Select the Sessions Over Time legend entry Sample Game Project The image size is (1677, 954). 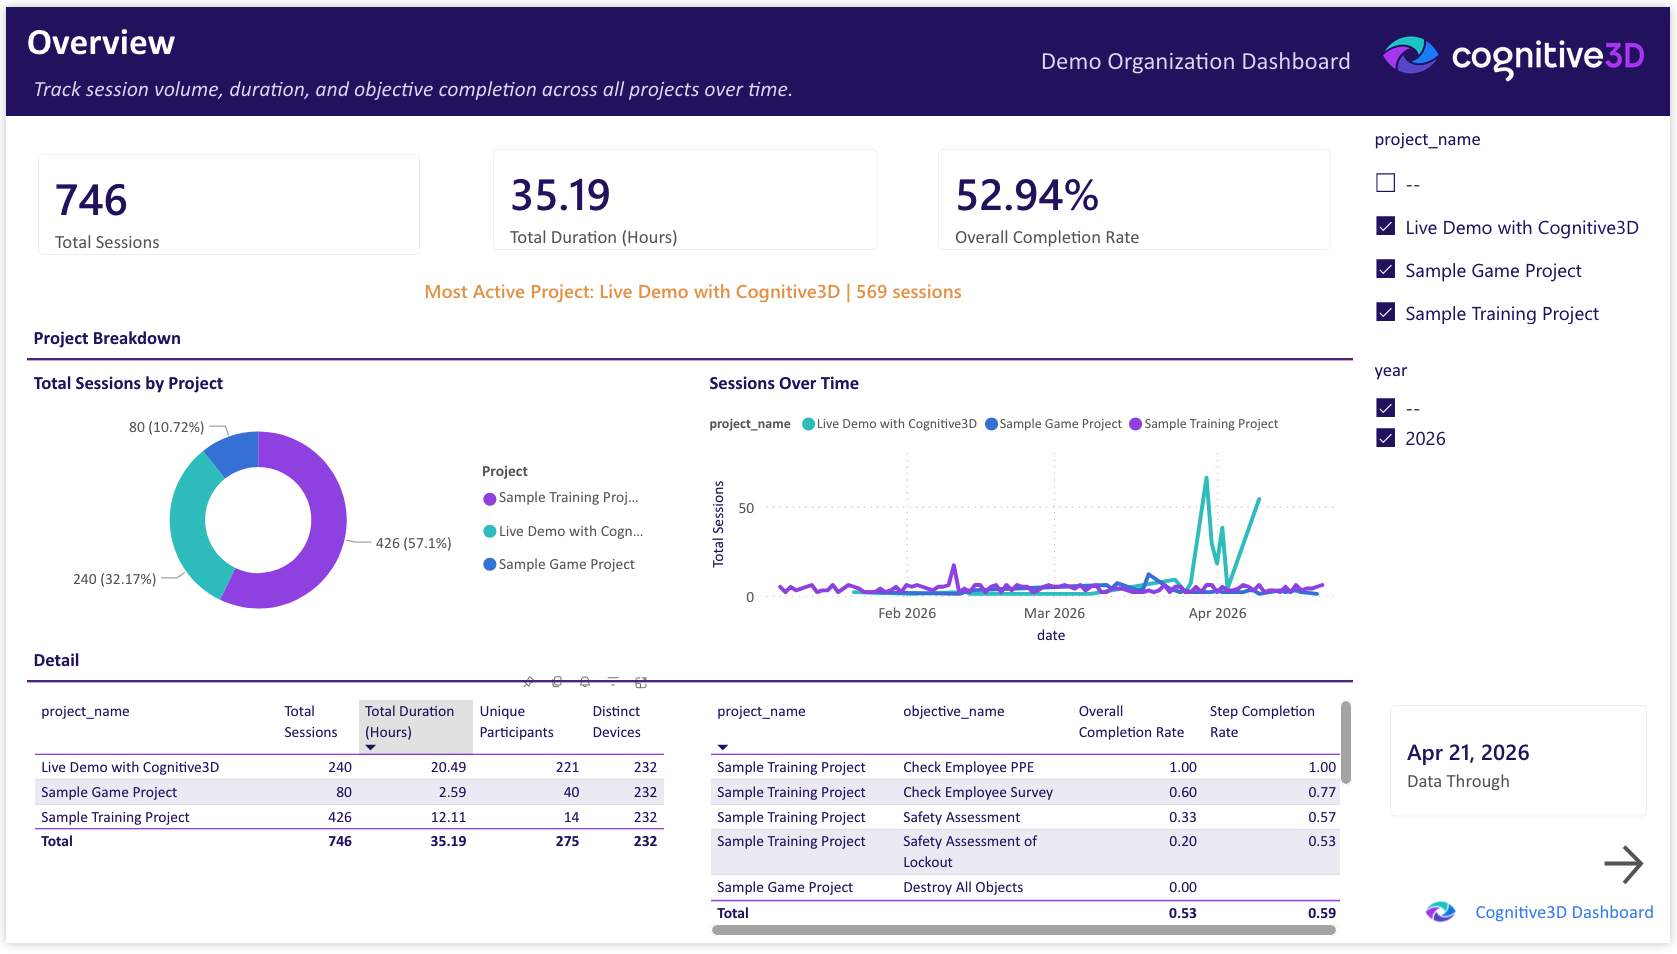coord(1052,423)
